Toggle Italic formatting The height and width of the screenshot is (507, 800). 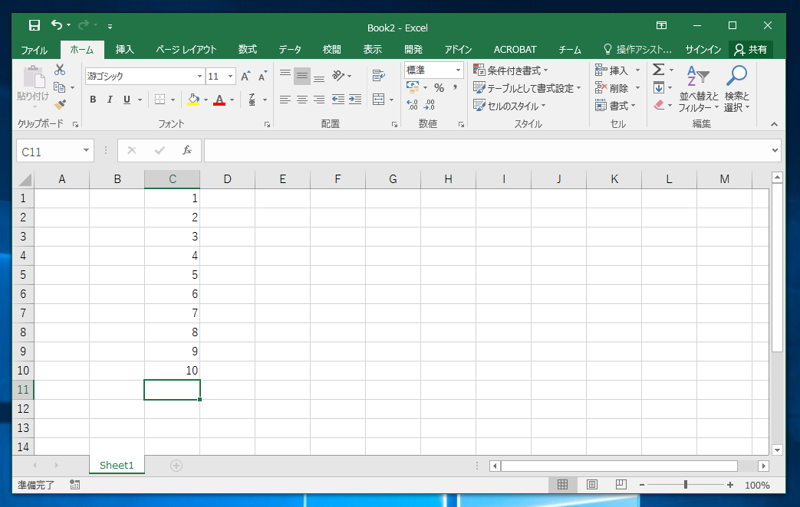coord(110,99)
